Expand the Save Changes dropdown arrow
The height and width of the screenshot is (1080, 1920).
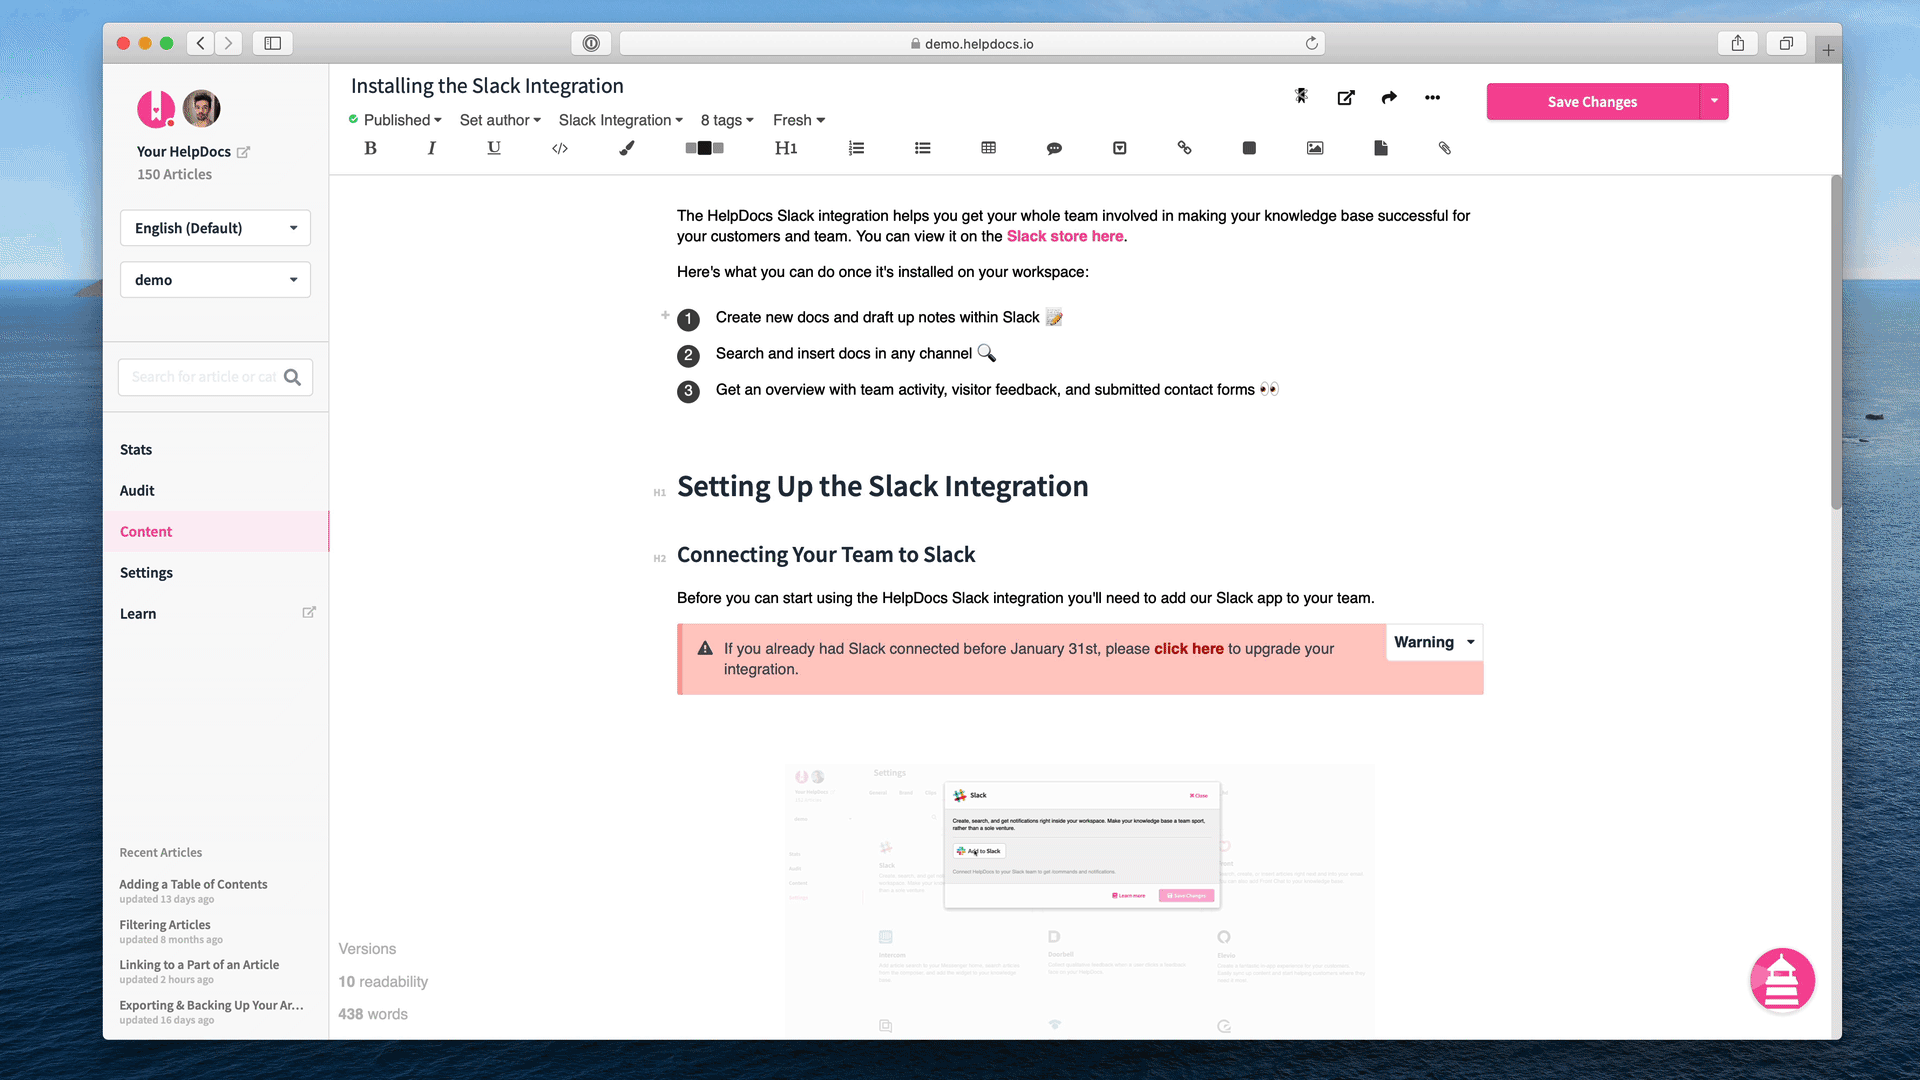[1714, 101]
